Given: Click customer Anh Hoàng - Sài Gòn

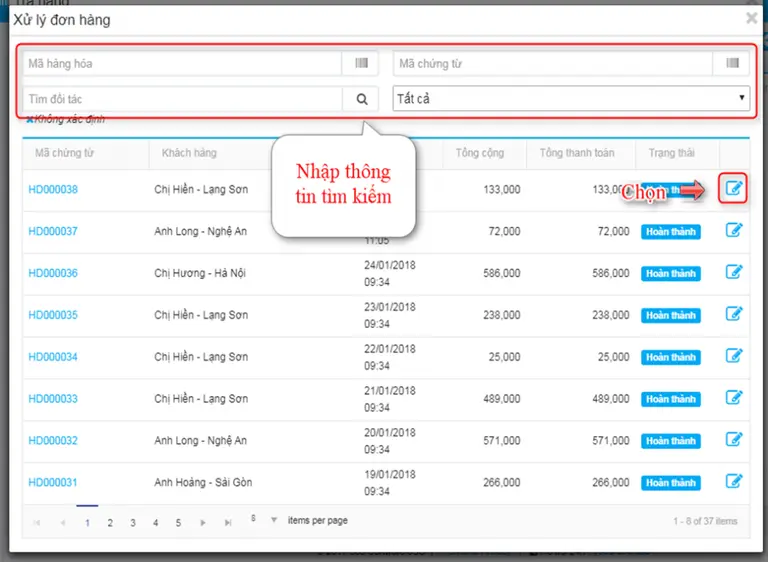Looking at the screenshot, I should click(203, 483).
